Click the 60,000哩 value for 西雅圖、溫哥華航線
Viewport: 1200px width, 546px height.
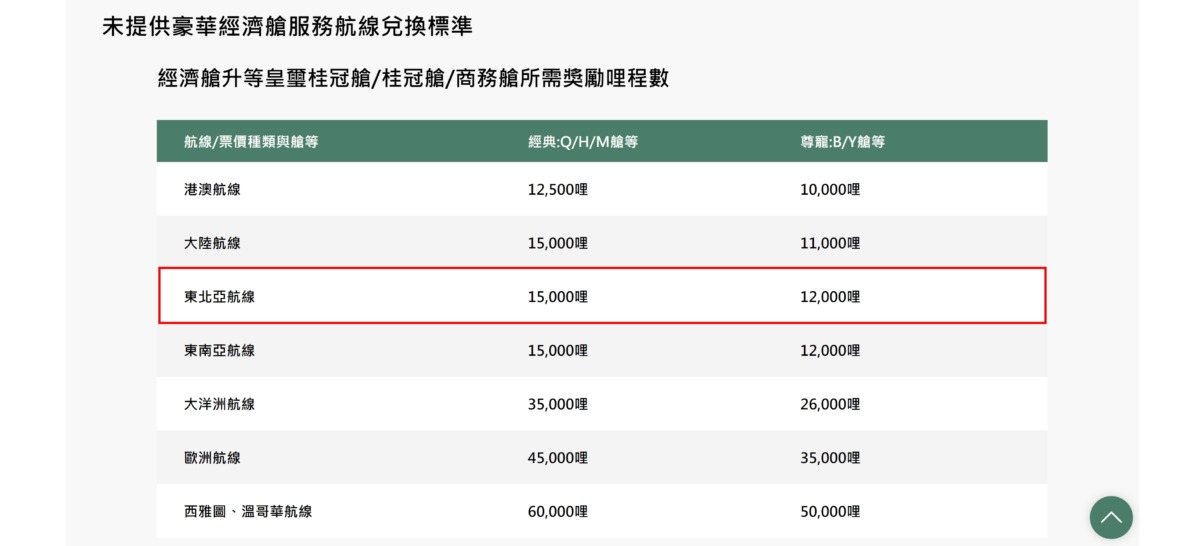point(557,512)
